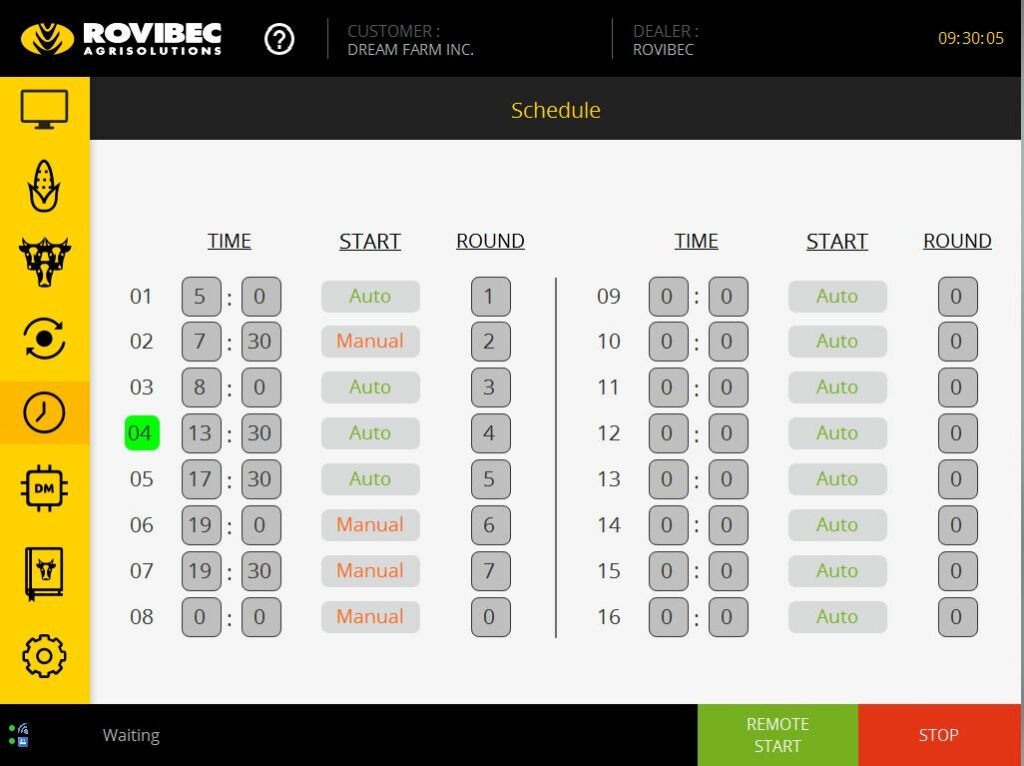Open the help question mark icon

pos(279,40)
